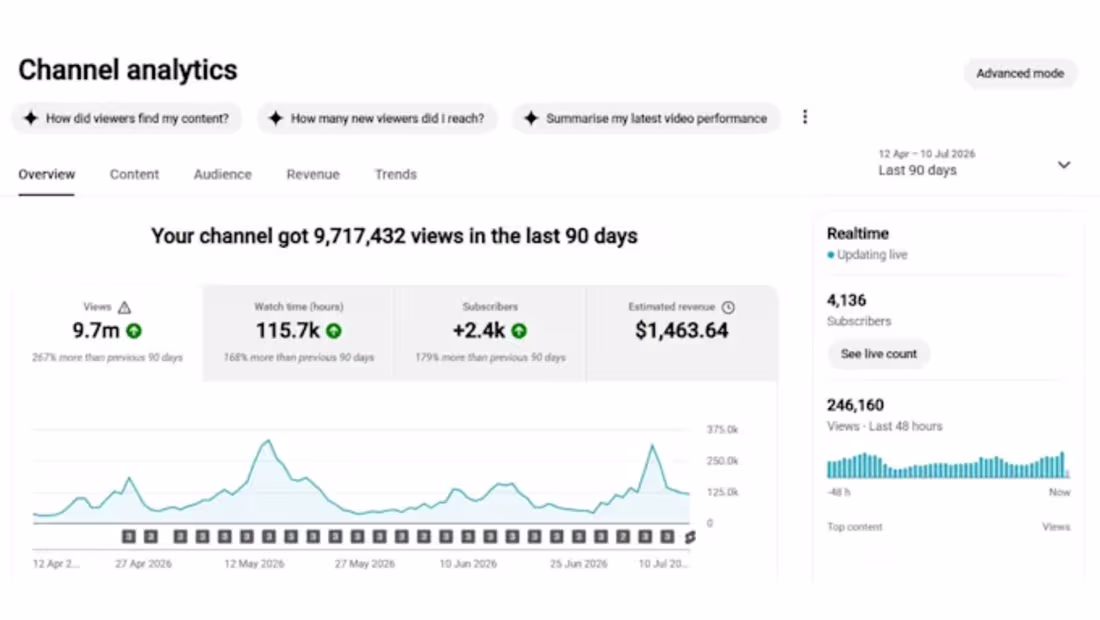Click the "12 May 2026" x-axis date label

254,564
